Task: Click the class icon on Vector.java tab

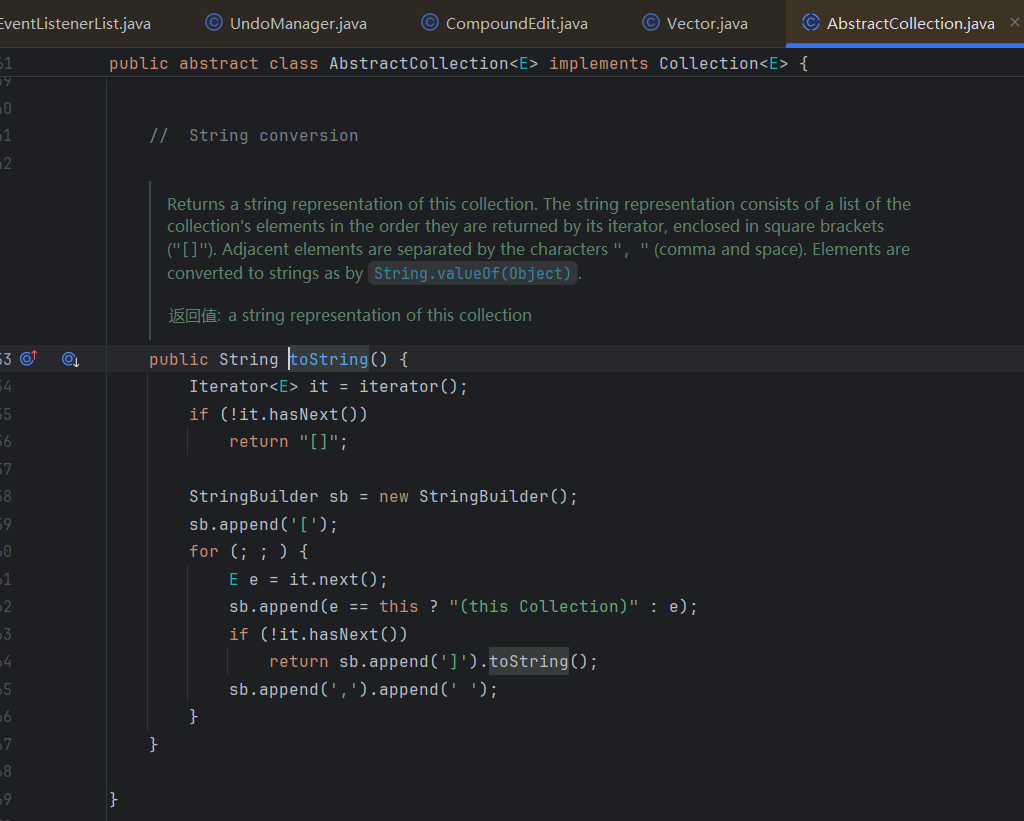Action: tap(651, 23)
